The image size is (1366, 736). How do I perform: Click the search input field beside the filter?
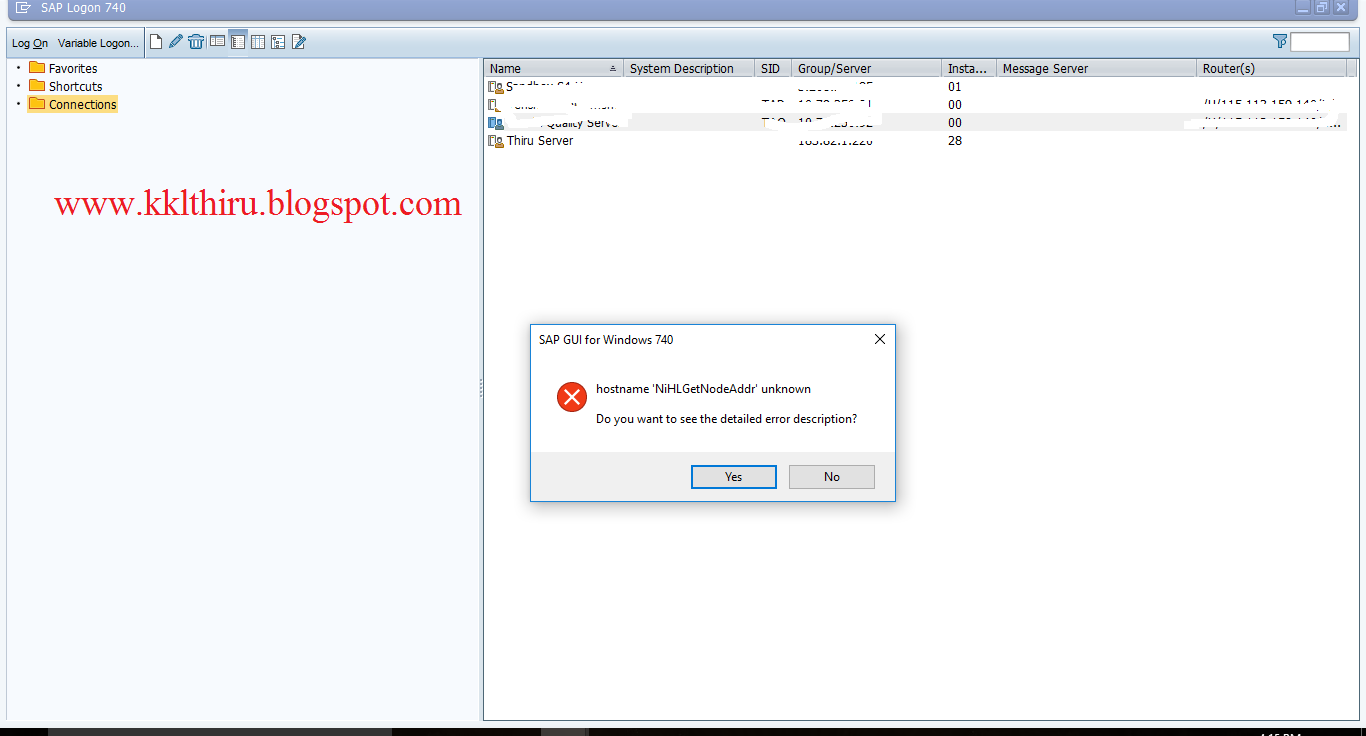pyautogui.click(x=1320, y=41)
